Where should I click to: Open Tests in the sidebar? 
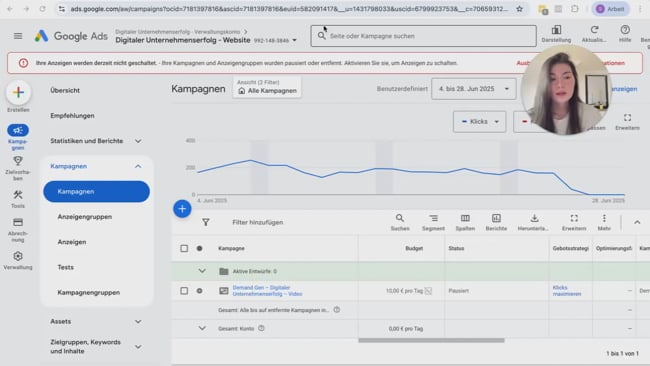point(65,267)
